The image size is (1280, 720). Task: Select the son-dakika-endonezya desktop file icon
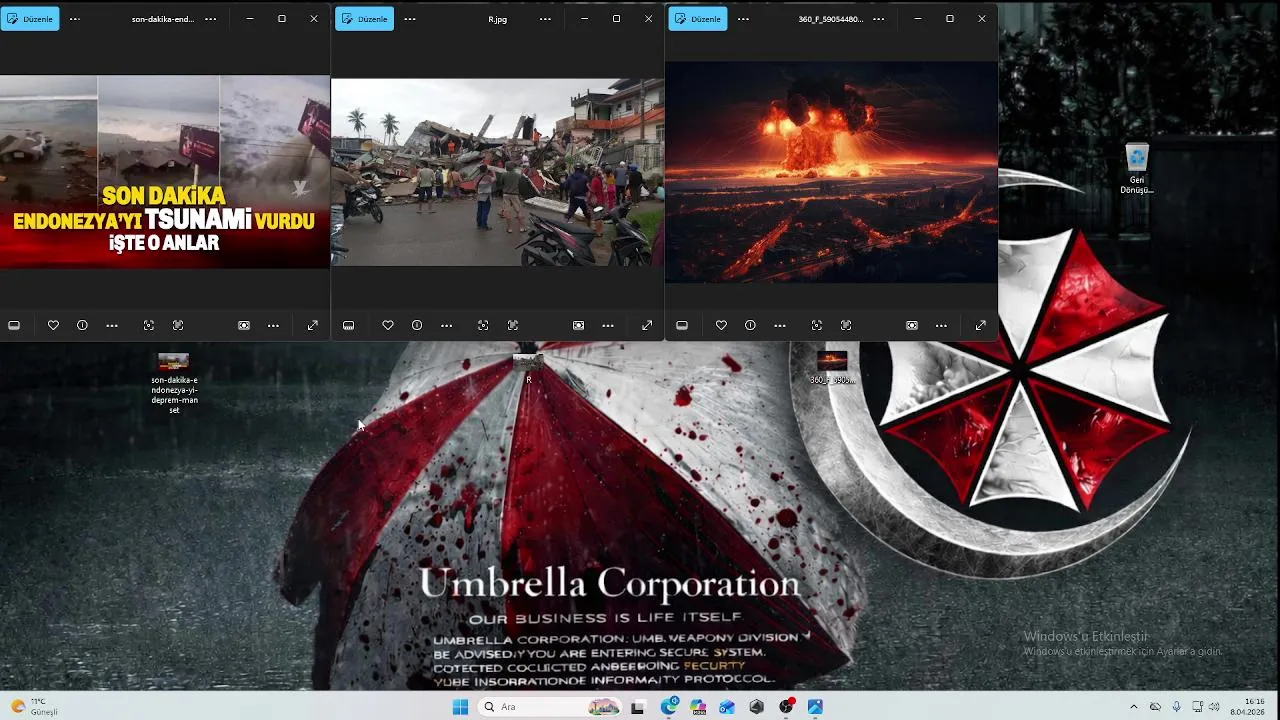(174, 384)
